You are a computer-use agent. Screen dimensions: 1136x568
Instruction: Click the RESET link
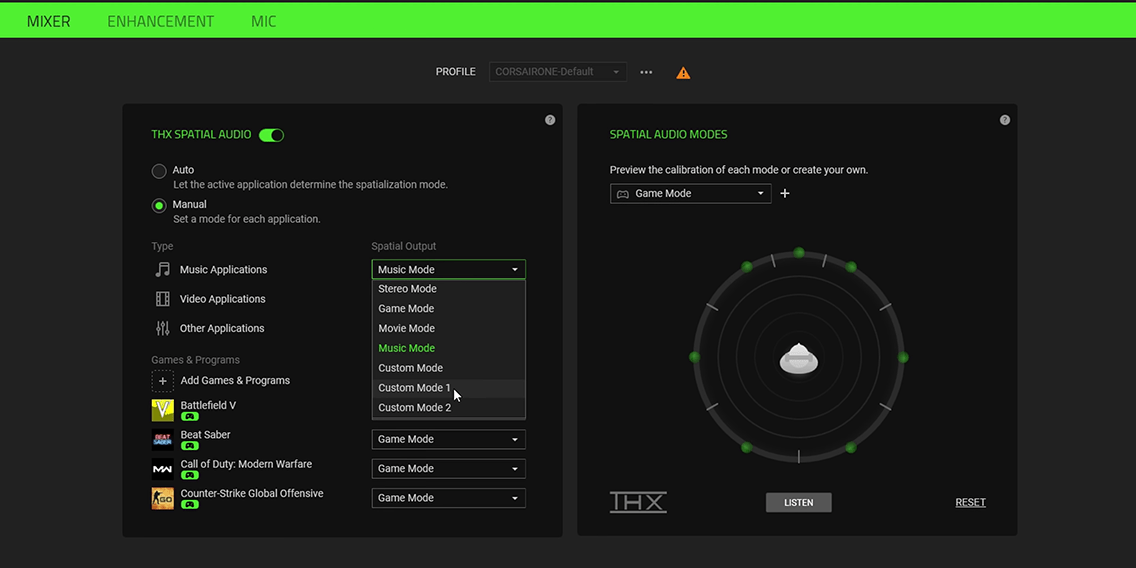click(x=970, y=502)
